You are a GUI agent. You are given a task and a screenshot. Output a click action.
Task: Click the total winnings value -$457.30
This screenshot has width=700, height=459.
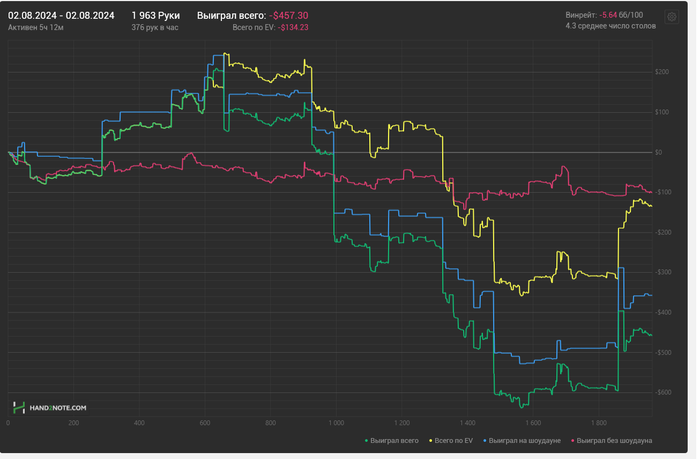(288, 16)
